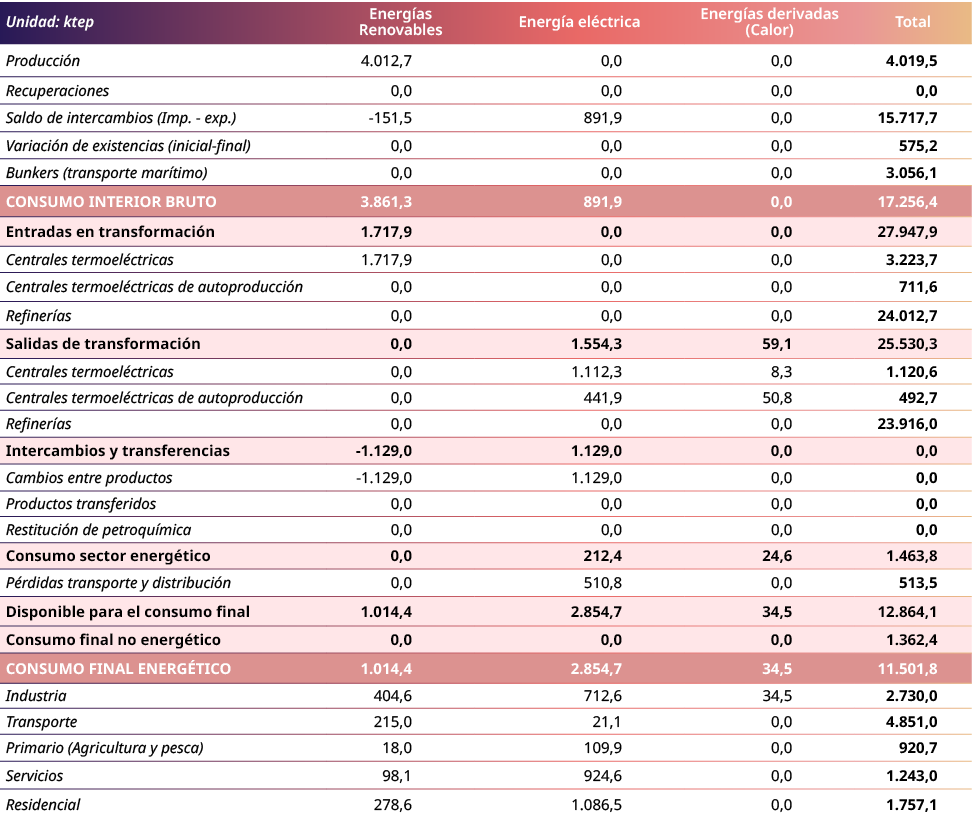The height and width of the screenshot is (831, 972).
Task: Click the 'Restitución de petroquímica' row label
Action: [98, 530]
